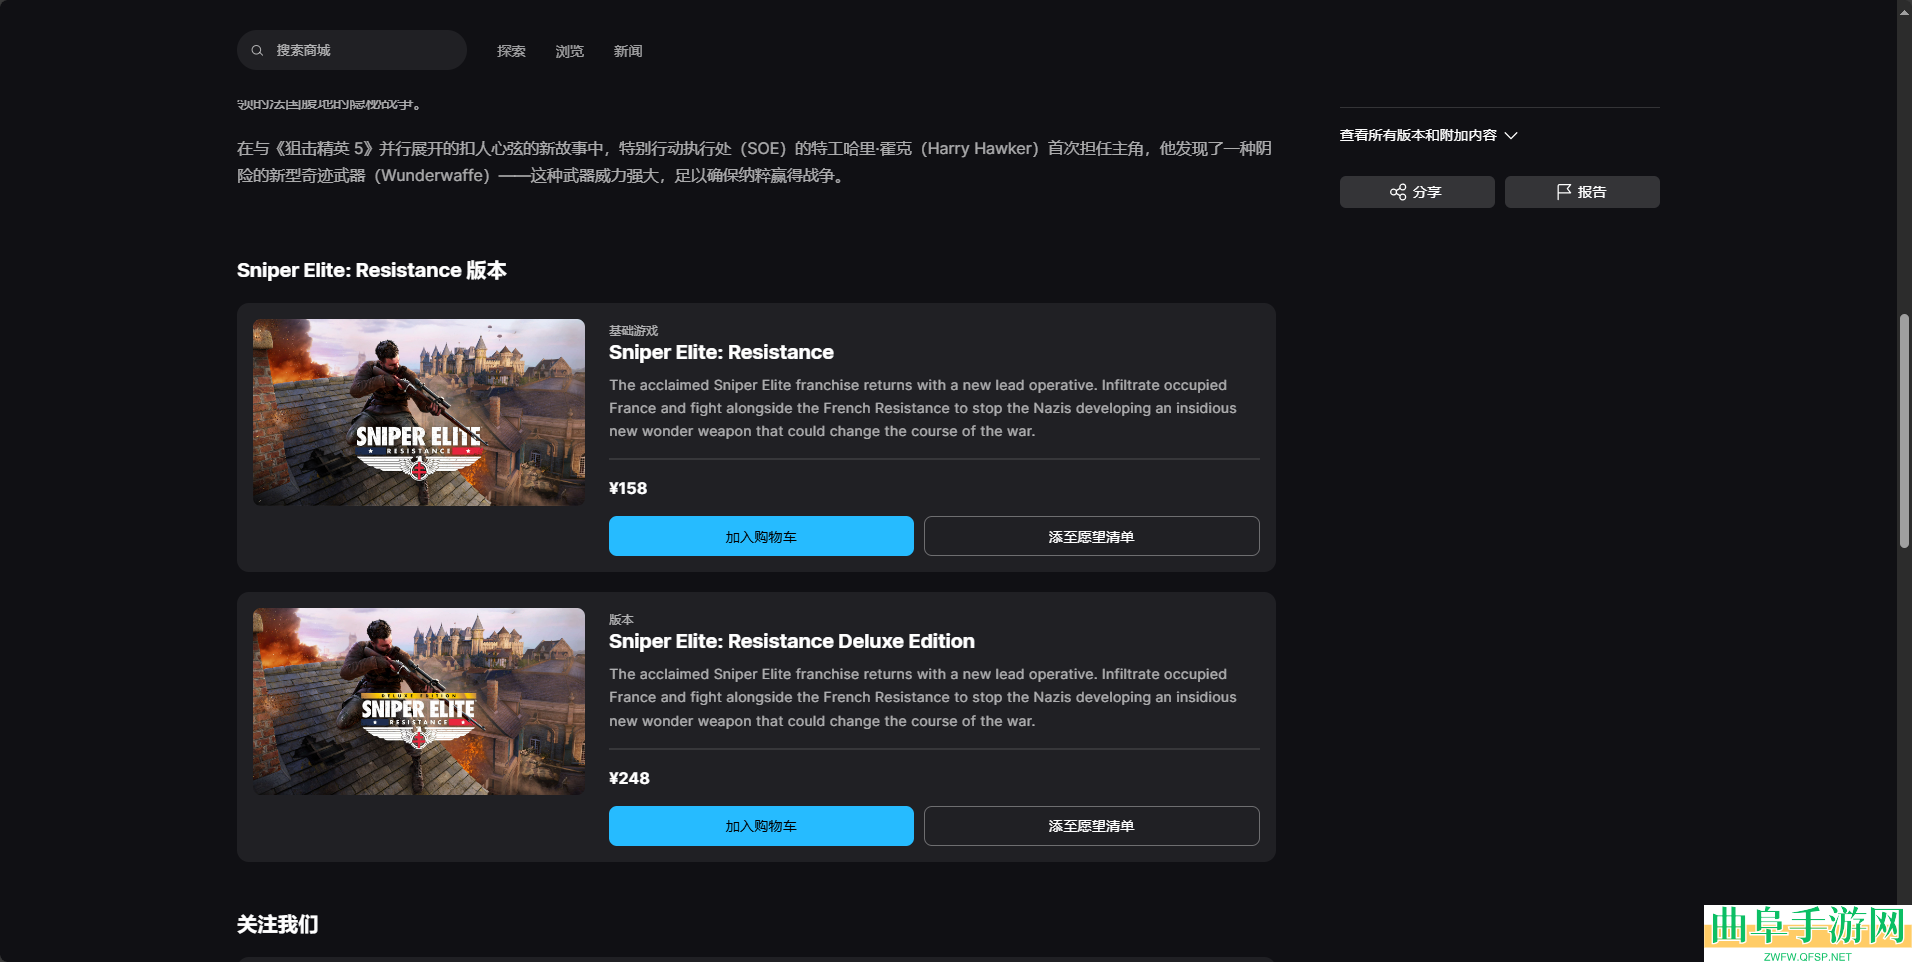
Task: Click the Resistance Deluxe Edition title link
Action: (791, 641)
